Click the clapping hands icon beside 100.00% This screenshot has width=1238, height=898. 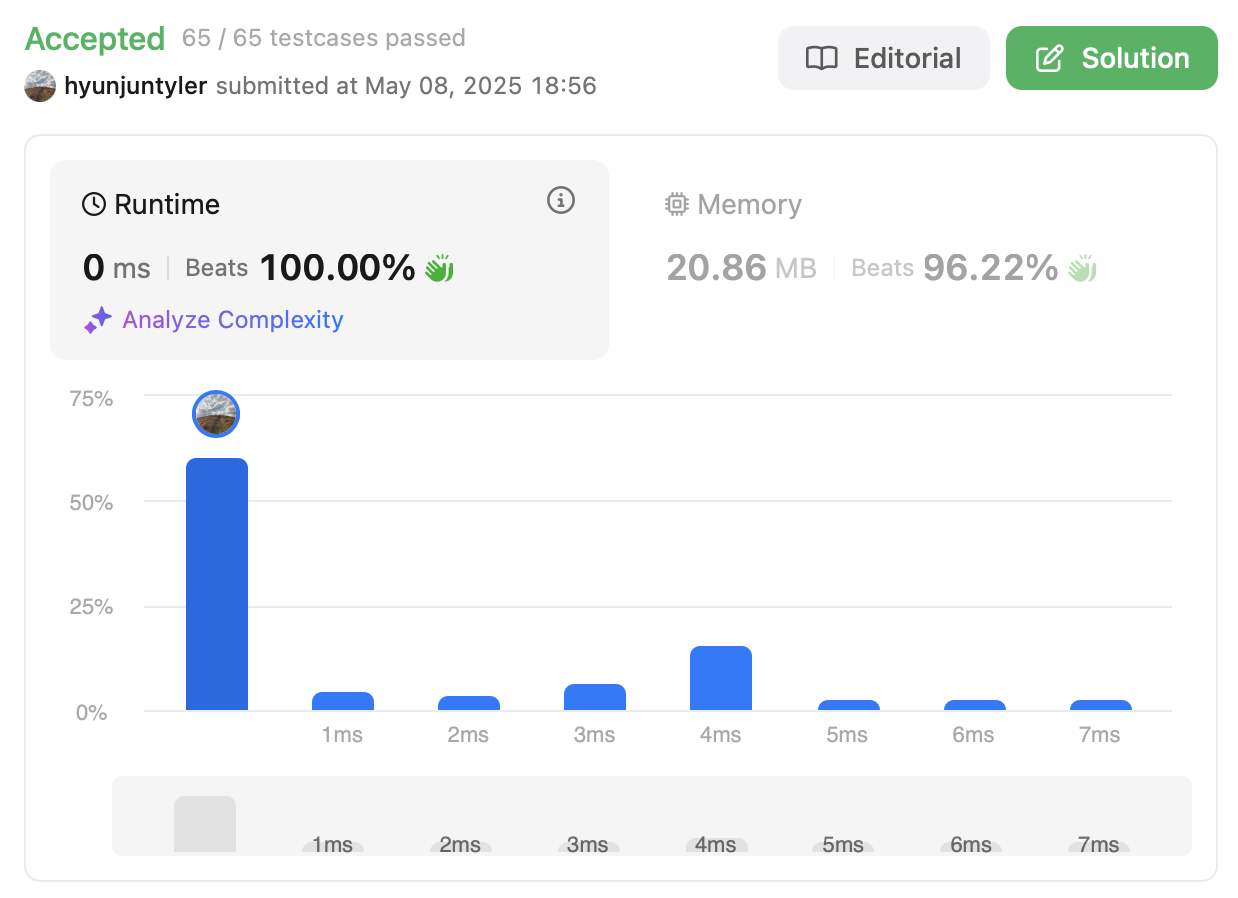440,268
